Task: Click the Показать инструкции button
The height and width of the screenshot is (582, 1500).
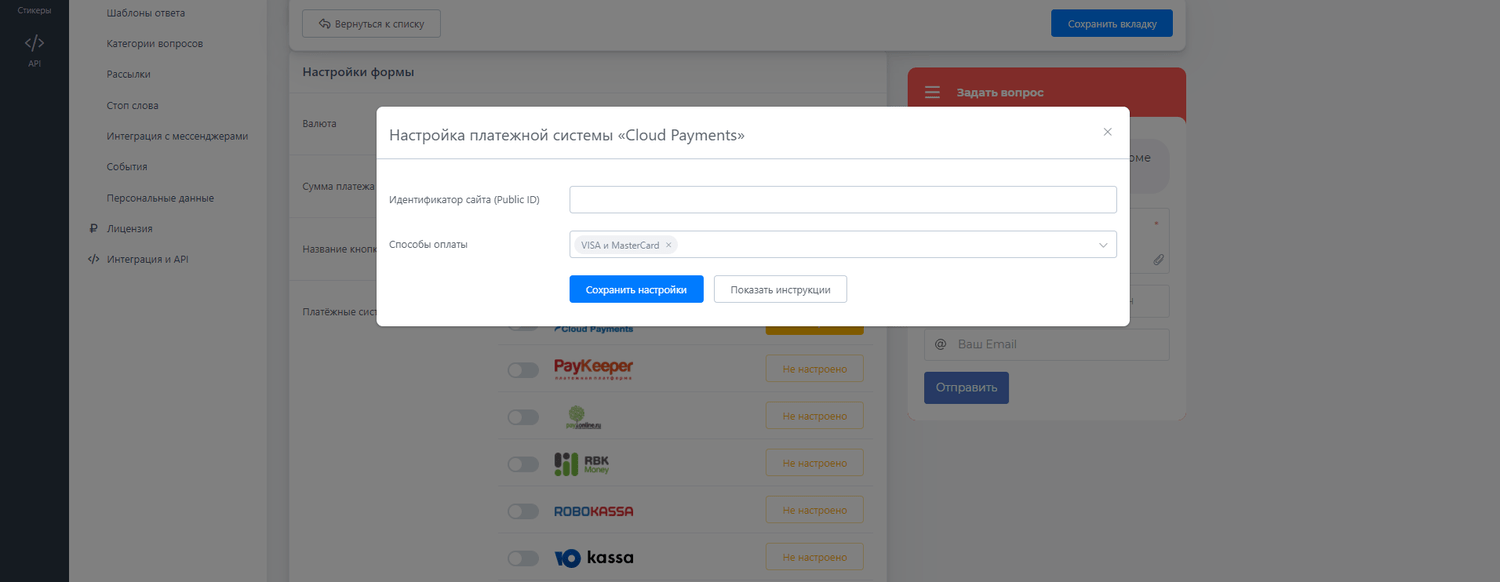Action: (x=780, y=289)
